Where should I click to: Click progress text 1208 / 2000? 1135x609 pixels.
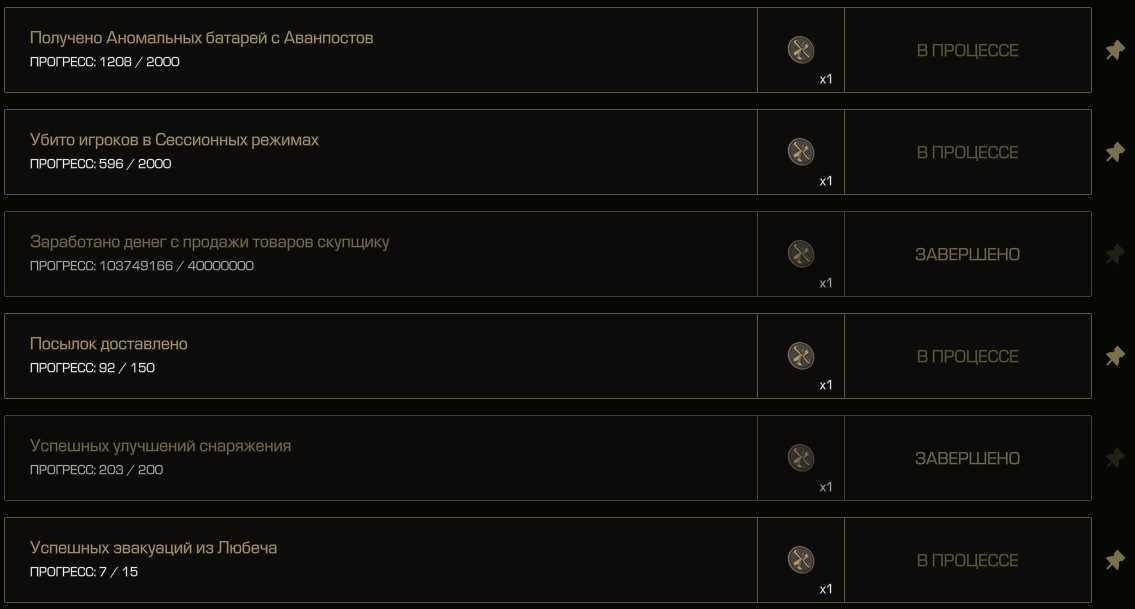tap(139, 62)
